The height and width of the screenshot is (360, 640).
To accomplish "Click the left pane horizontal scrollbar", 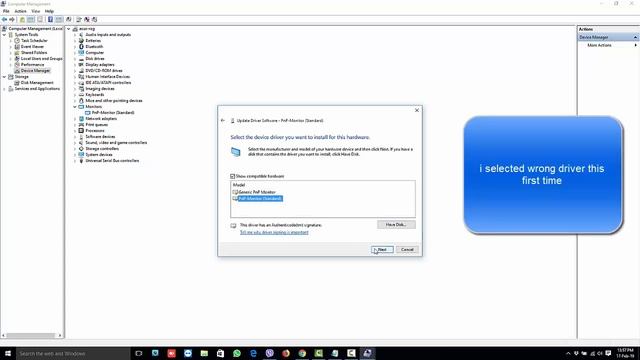I will pos(32,336).
